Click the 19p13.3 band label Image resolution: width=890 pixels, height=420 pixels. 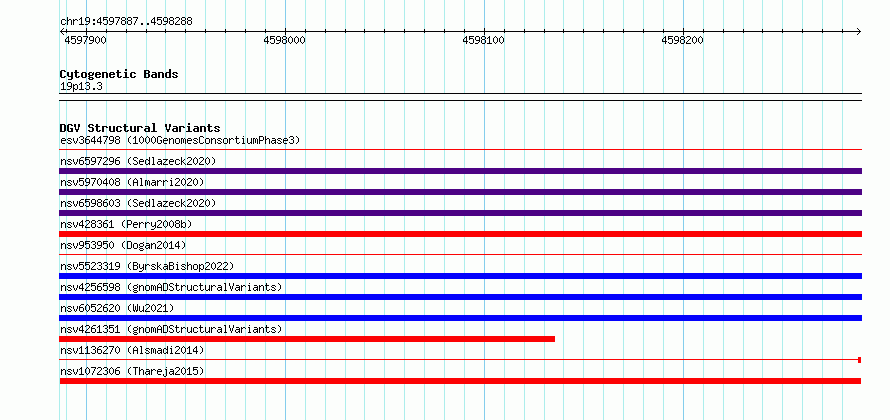(x=81, y=87)
